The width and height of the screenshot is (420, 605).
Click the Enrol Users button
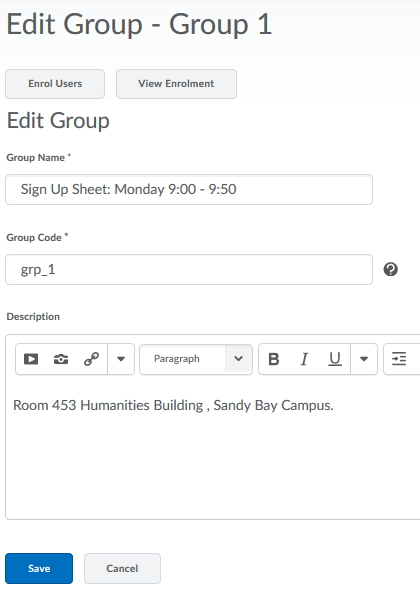pyautogui.click(x=55, y=84)
